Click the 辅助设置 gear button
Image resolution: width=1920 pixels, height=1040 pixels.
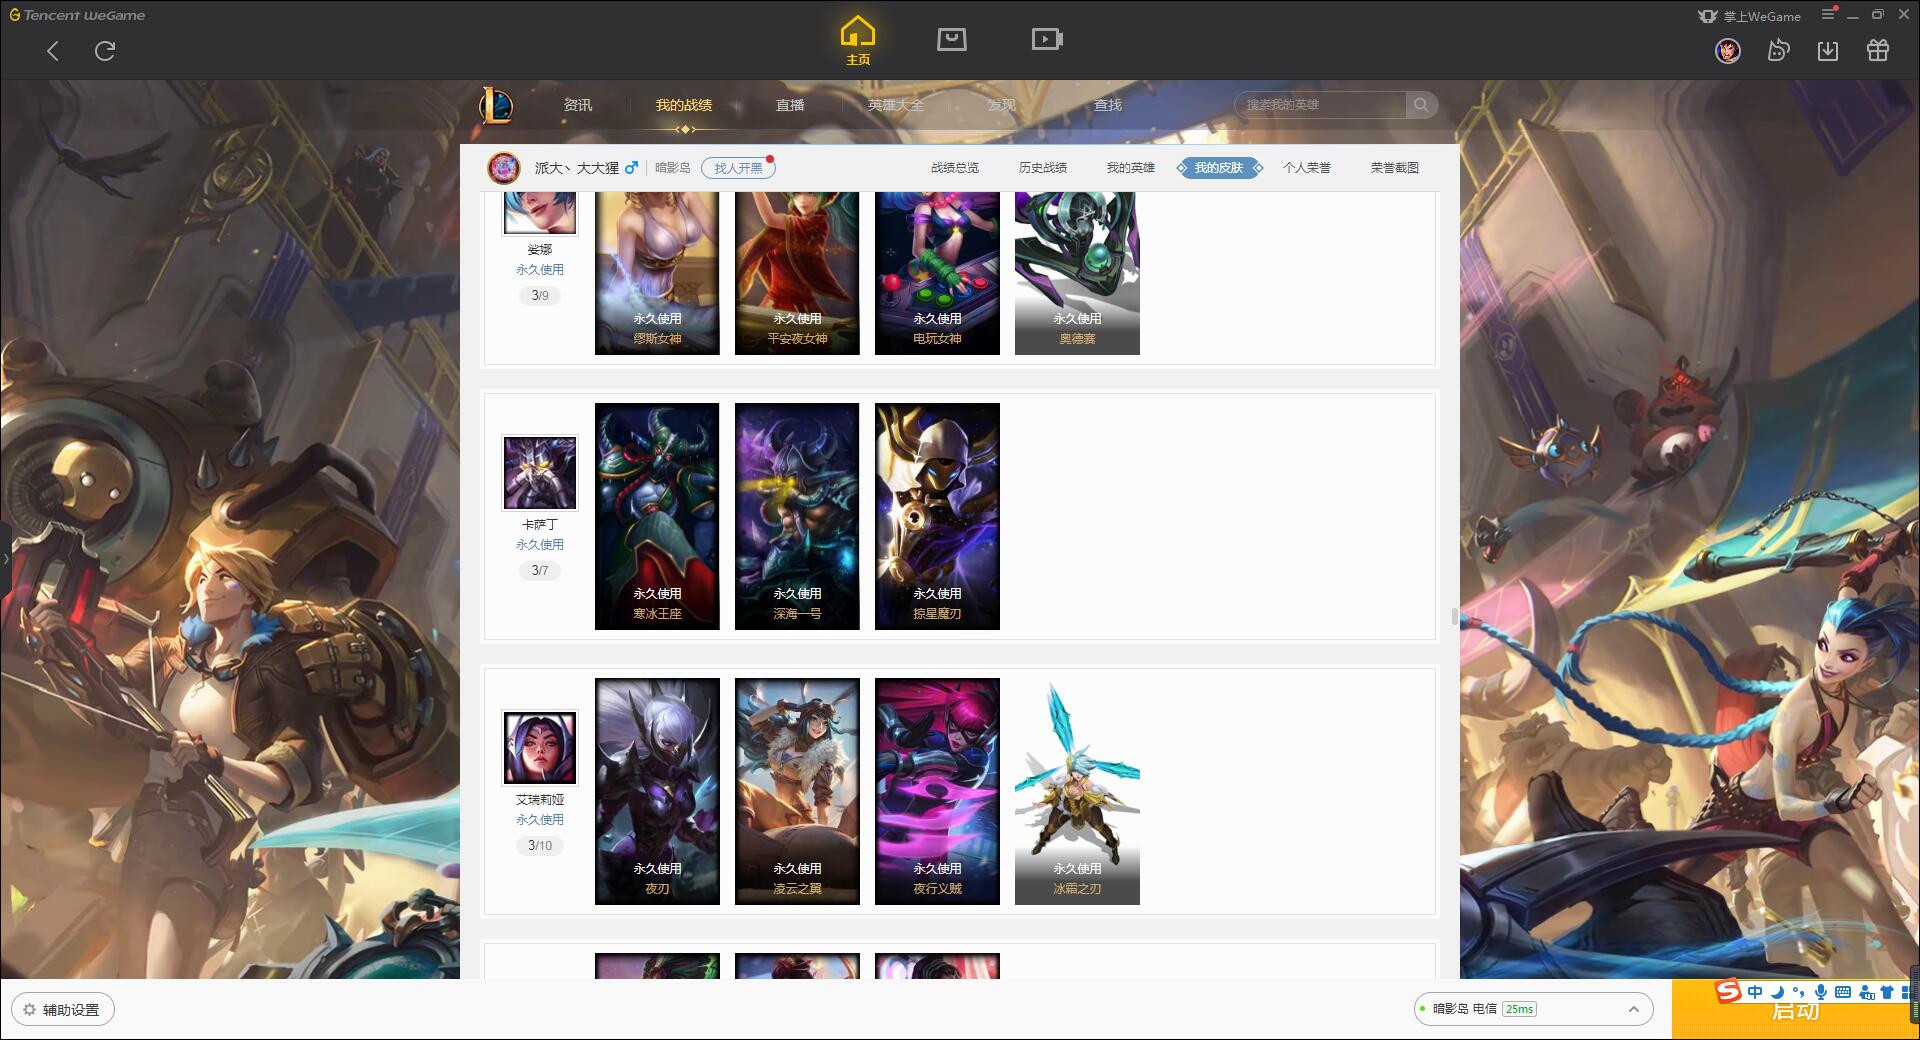click(x=62, y=1010)
